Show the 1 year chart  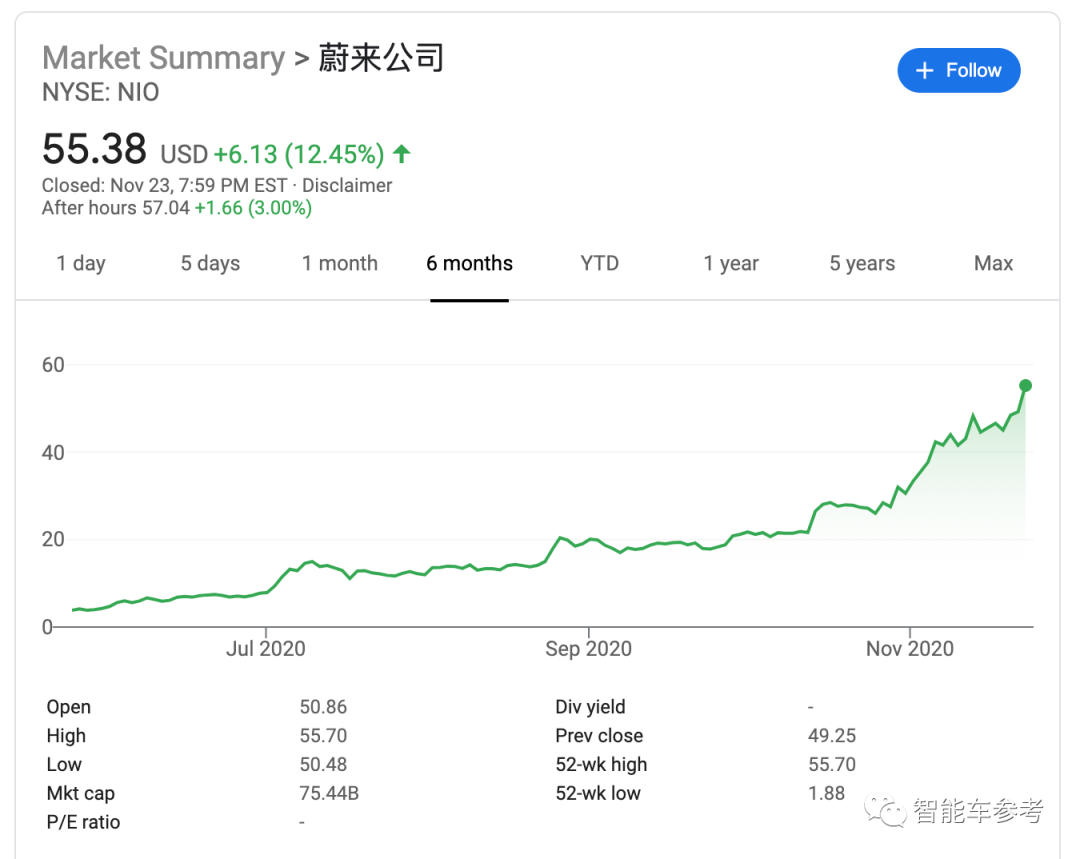click(731, 264)
